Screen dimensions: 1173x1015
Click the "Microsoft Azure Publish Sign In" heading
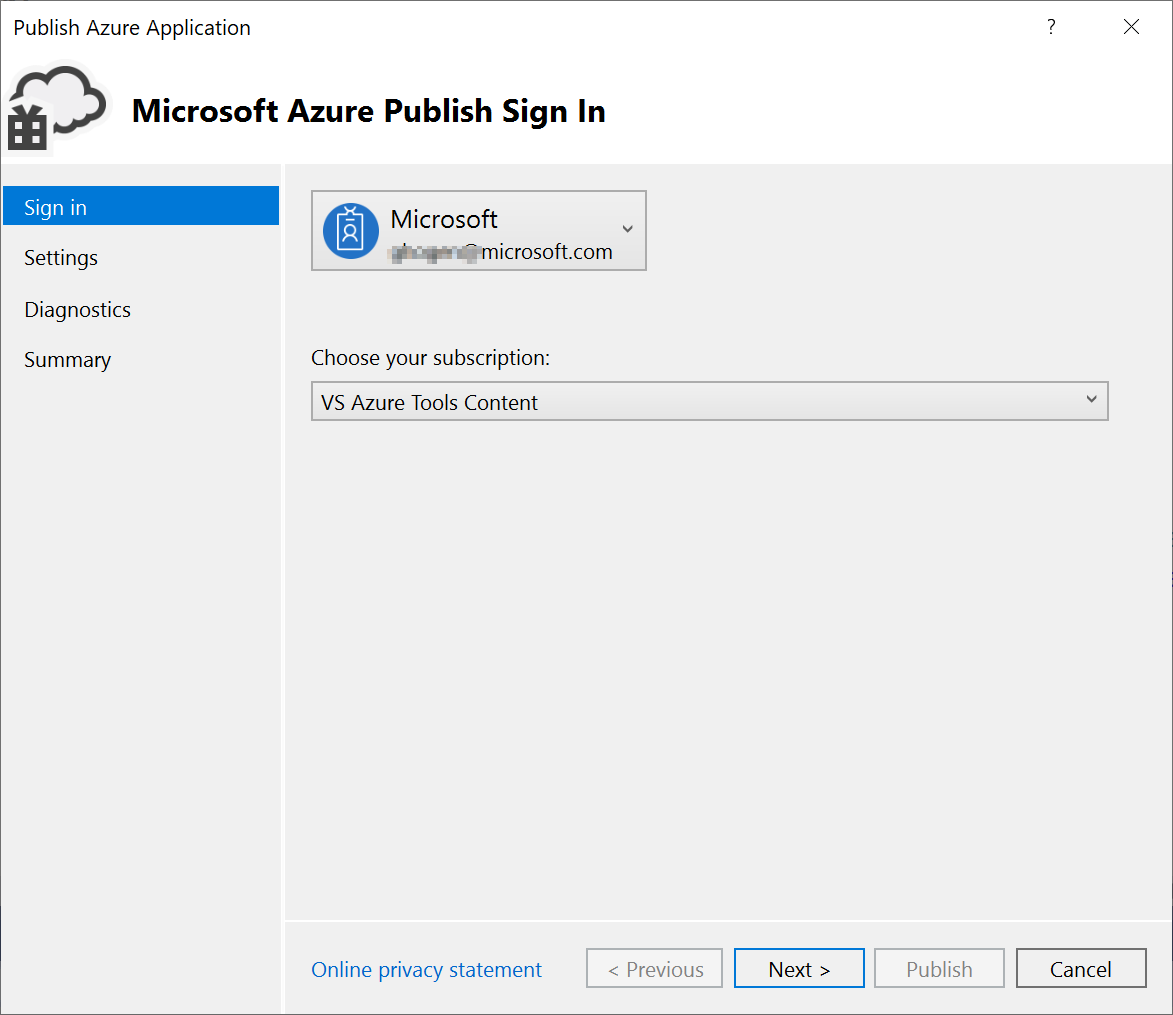coord(369,111)
